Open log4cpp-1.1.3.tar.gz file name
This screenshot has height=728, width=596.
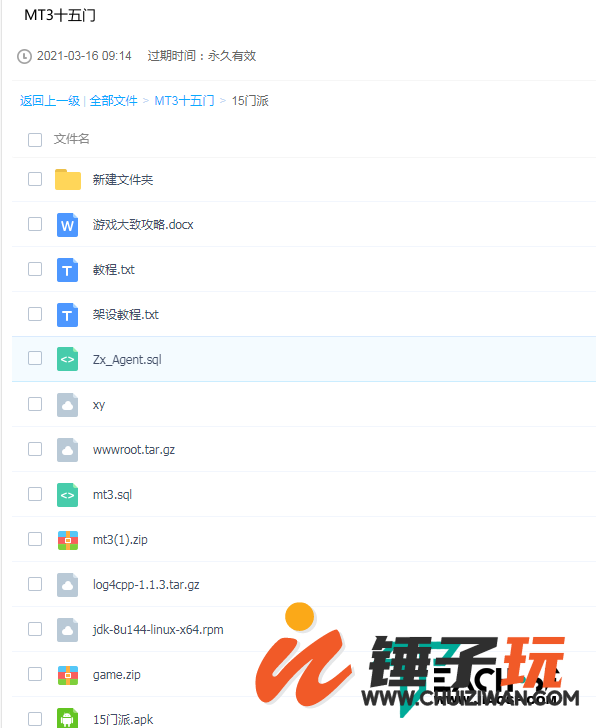[146, 585]
